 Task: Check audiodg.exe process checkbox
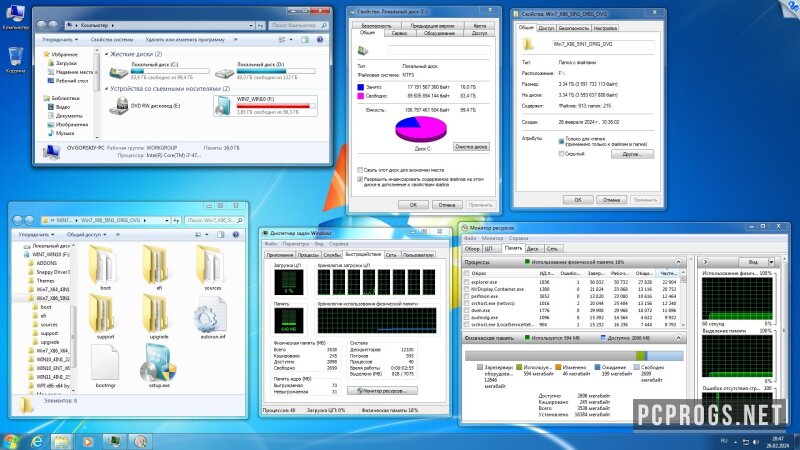467,317
